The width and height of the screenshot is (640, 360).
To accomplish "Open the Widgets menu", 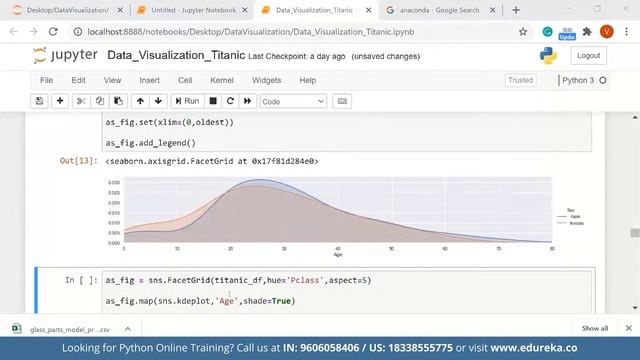I will pyautogui.click(x=266, y=80).
